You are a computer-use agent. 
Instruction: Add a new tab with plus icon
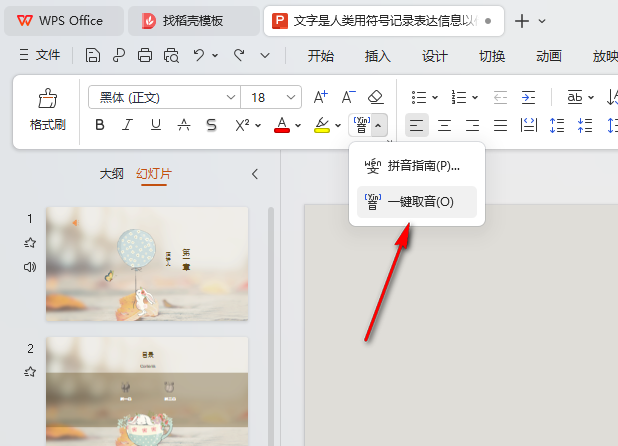[x=521, y=21]
